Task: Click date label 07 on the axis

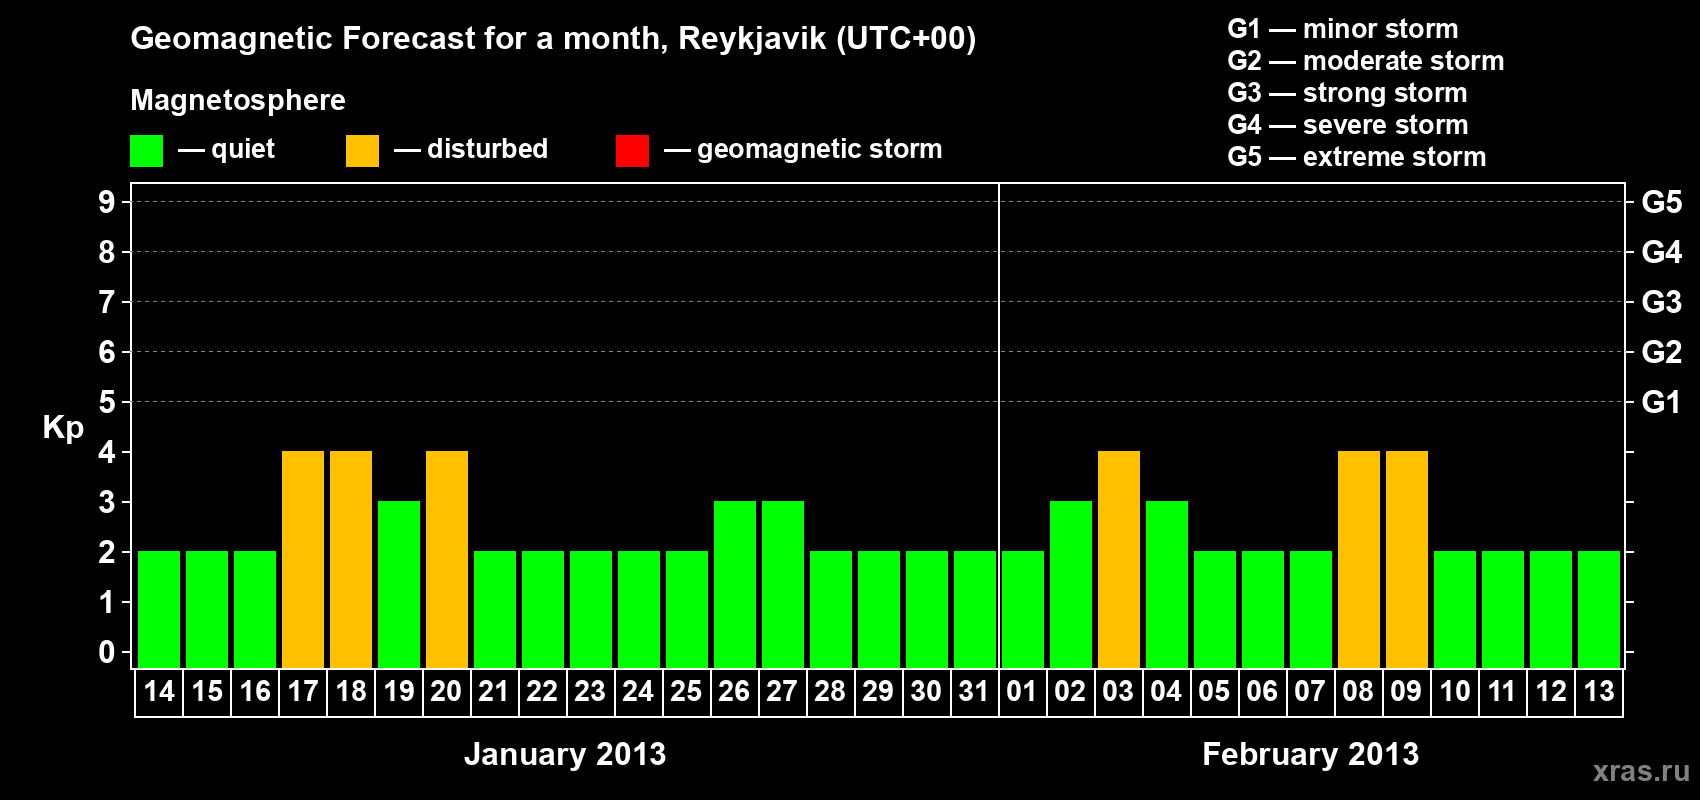Action: [x=1310, y=691]
